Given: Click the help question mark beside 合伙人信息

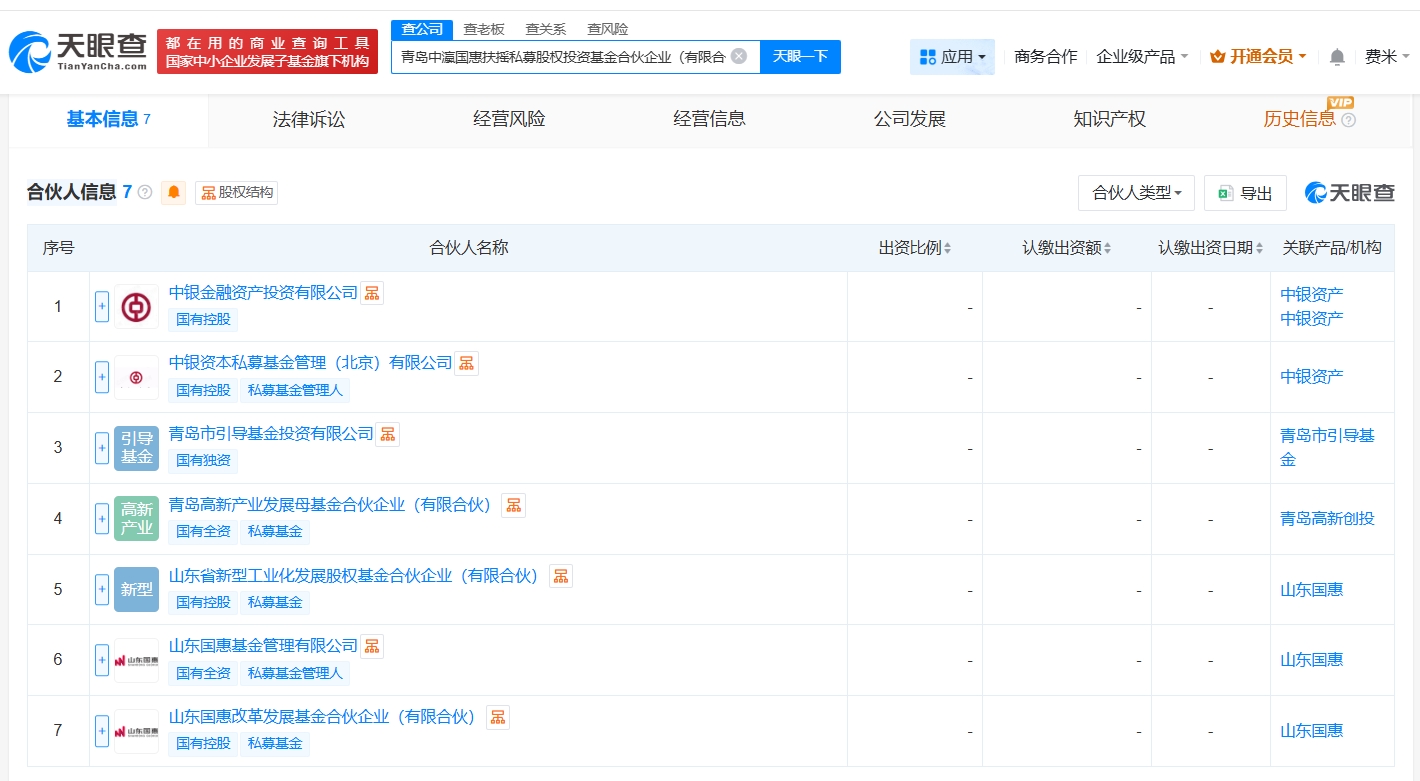Looking at the screenshot, I should point(145,193).
